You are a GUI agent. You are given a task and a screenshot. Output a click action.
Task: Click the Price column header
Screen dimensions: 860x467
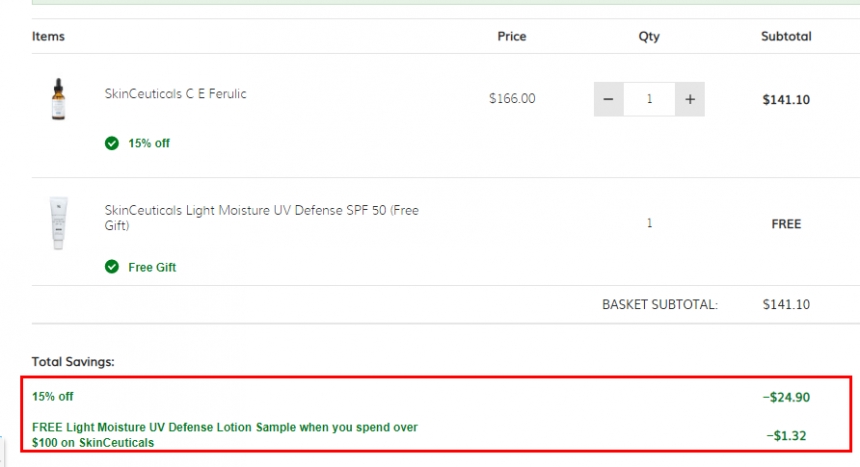(512, 36)
